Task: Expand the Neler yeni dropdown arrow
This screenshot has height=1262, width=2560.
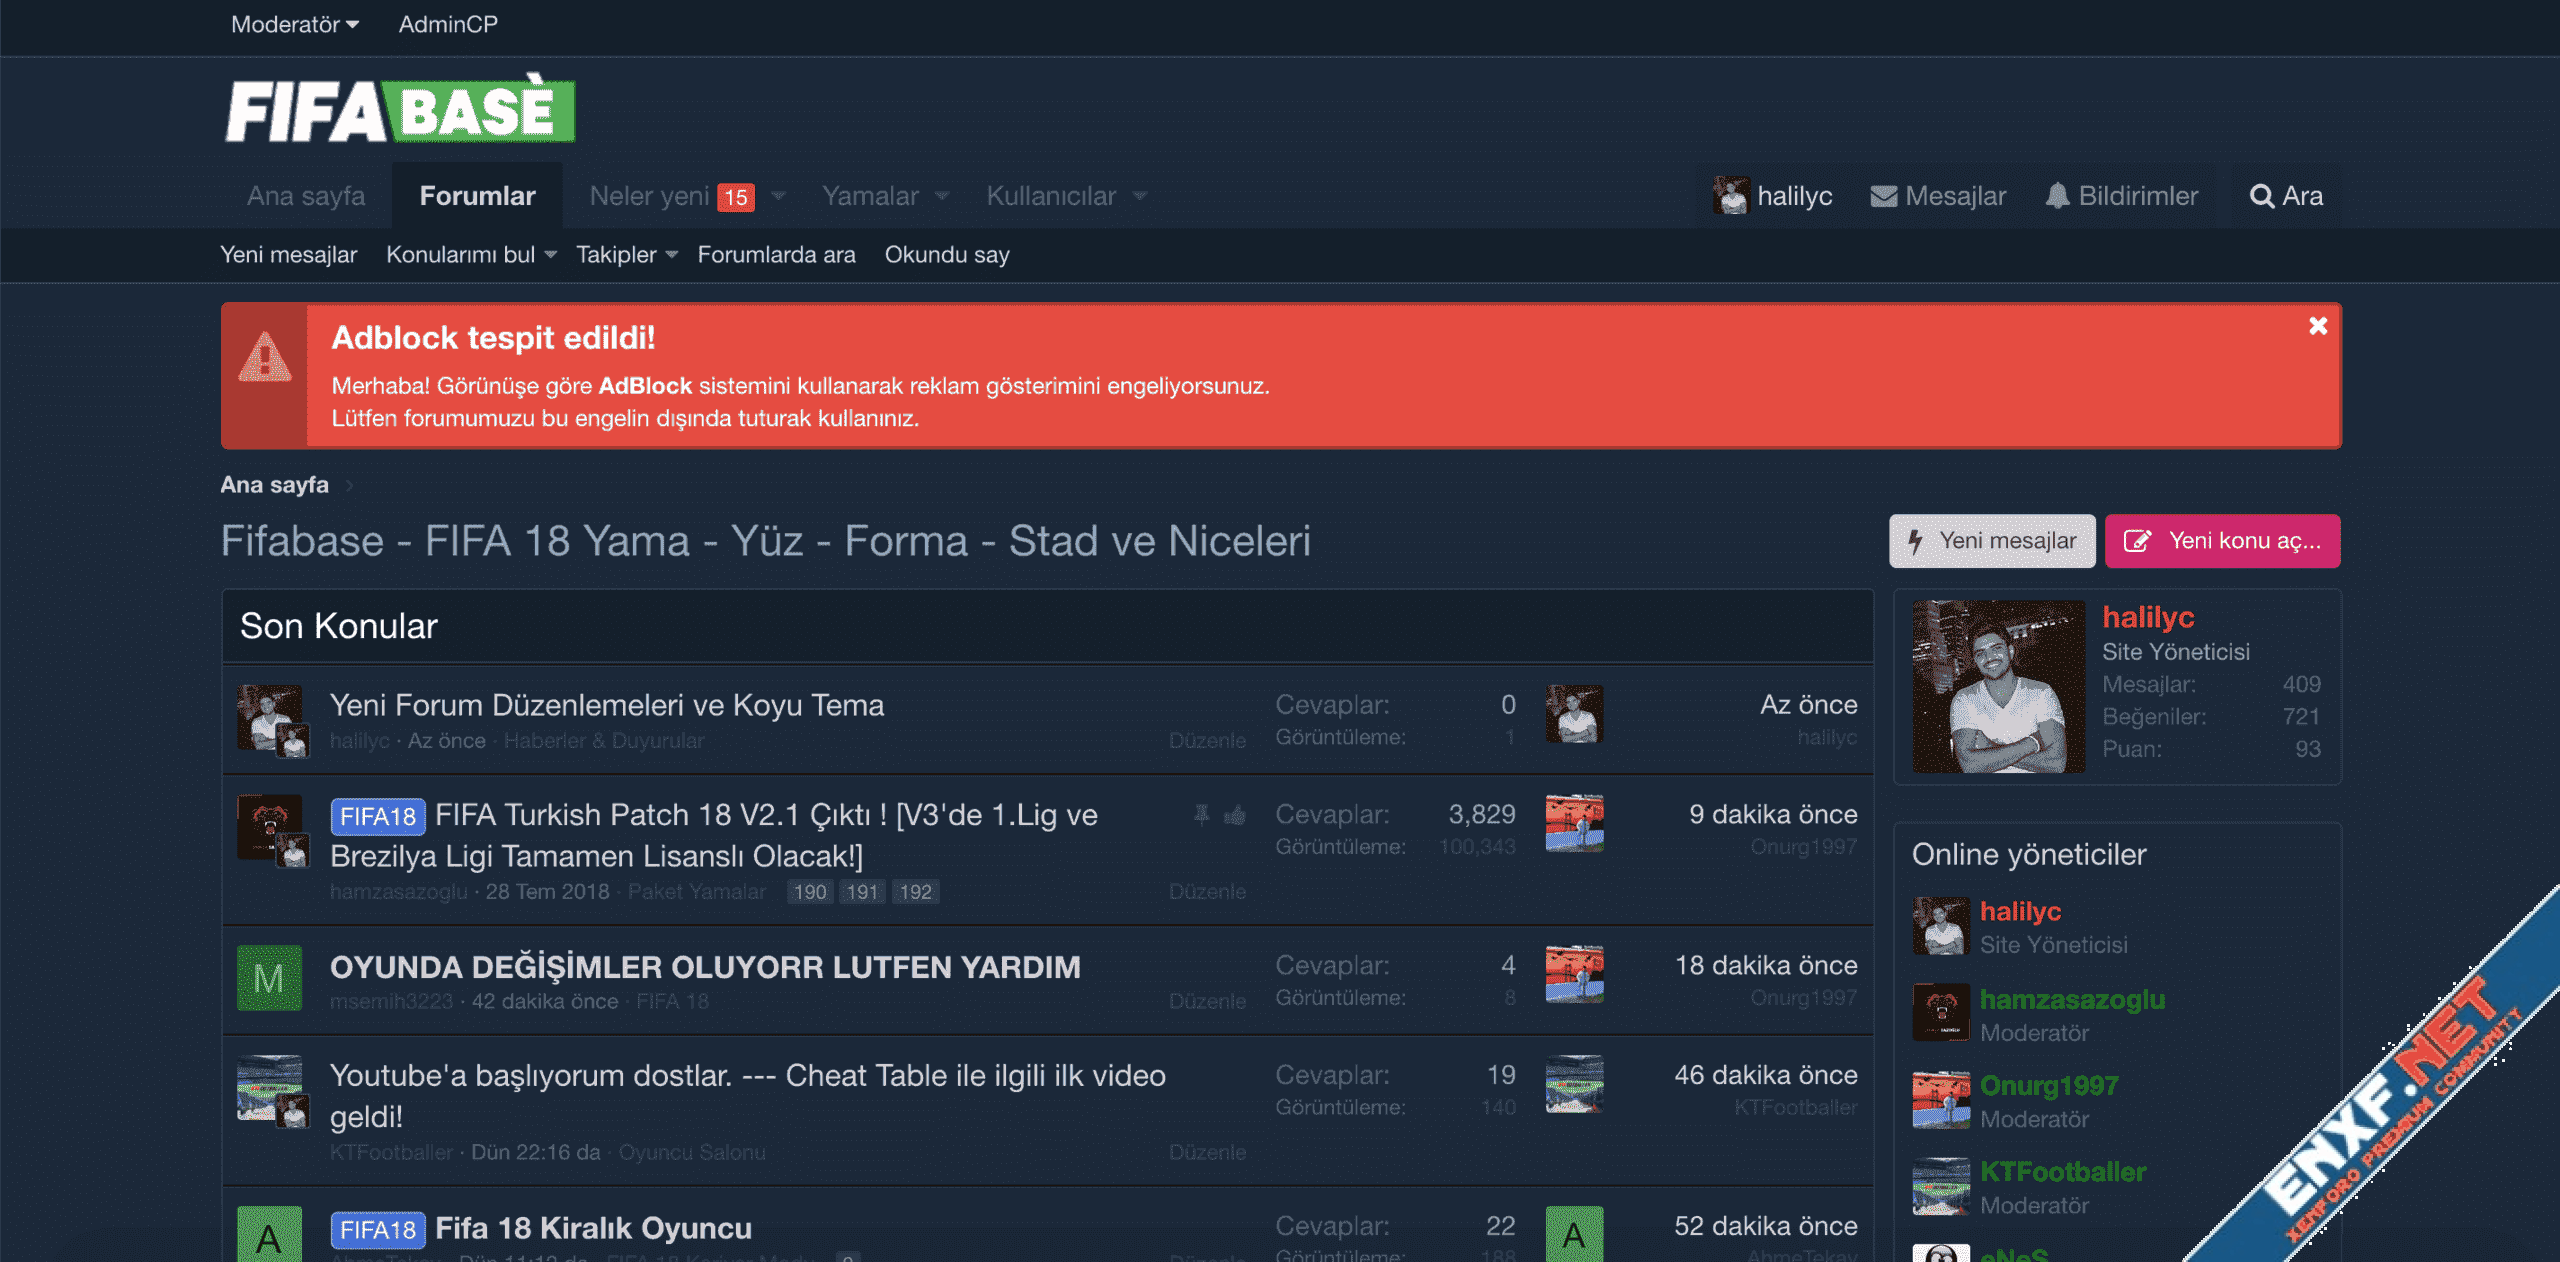Action: 779,196
